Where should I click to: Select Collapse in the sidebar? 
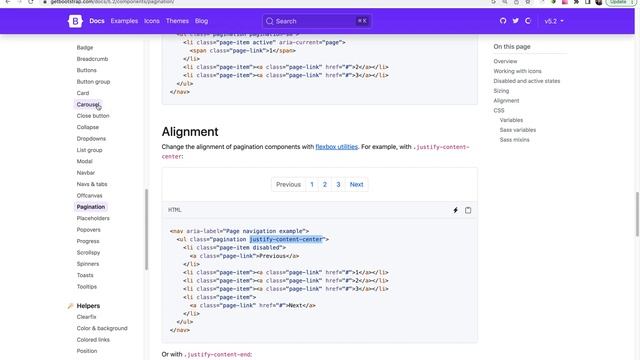point(88,127)
